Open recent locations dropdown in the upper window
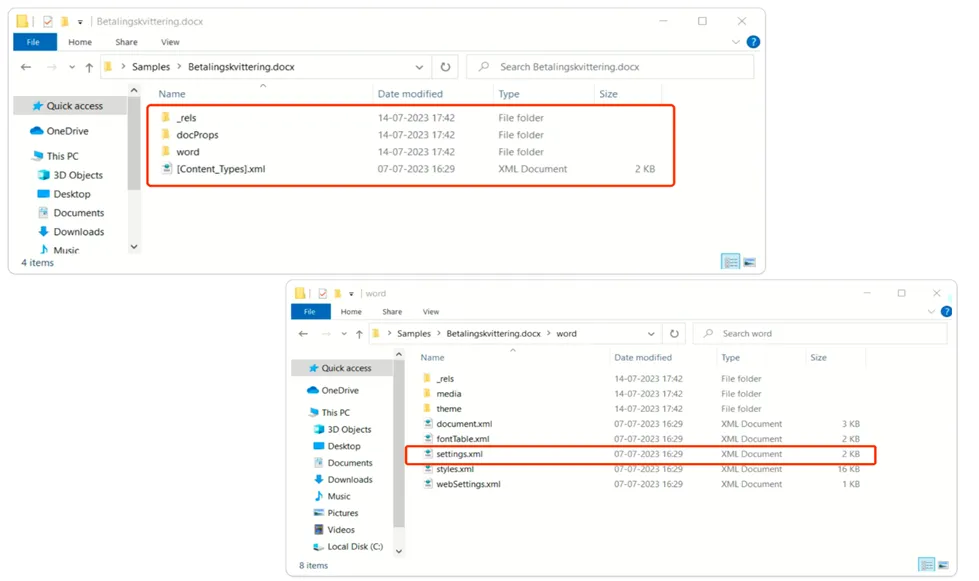 (x=72, y=67)
